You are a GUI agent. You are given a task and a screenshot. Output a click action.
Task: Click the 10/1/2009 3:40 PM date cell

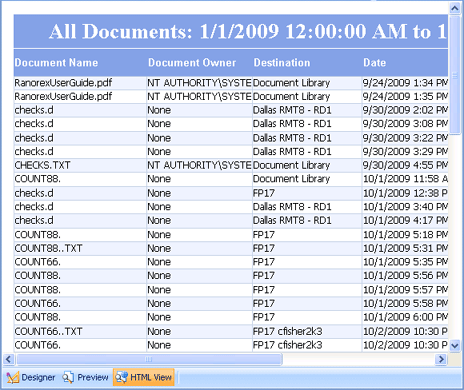[x=405, y=207]
